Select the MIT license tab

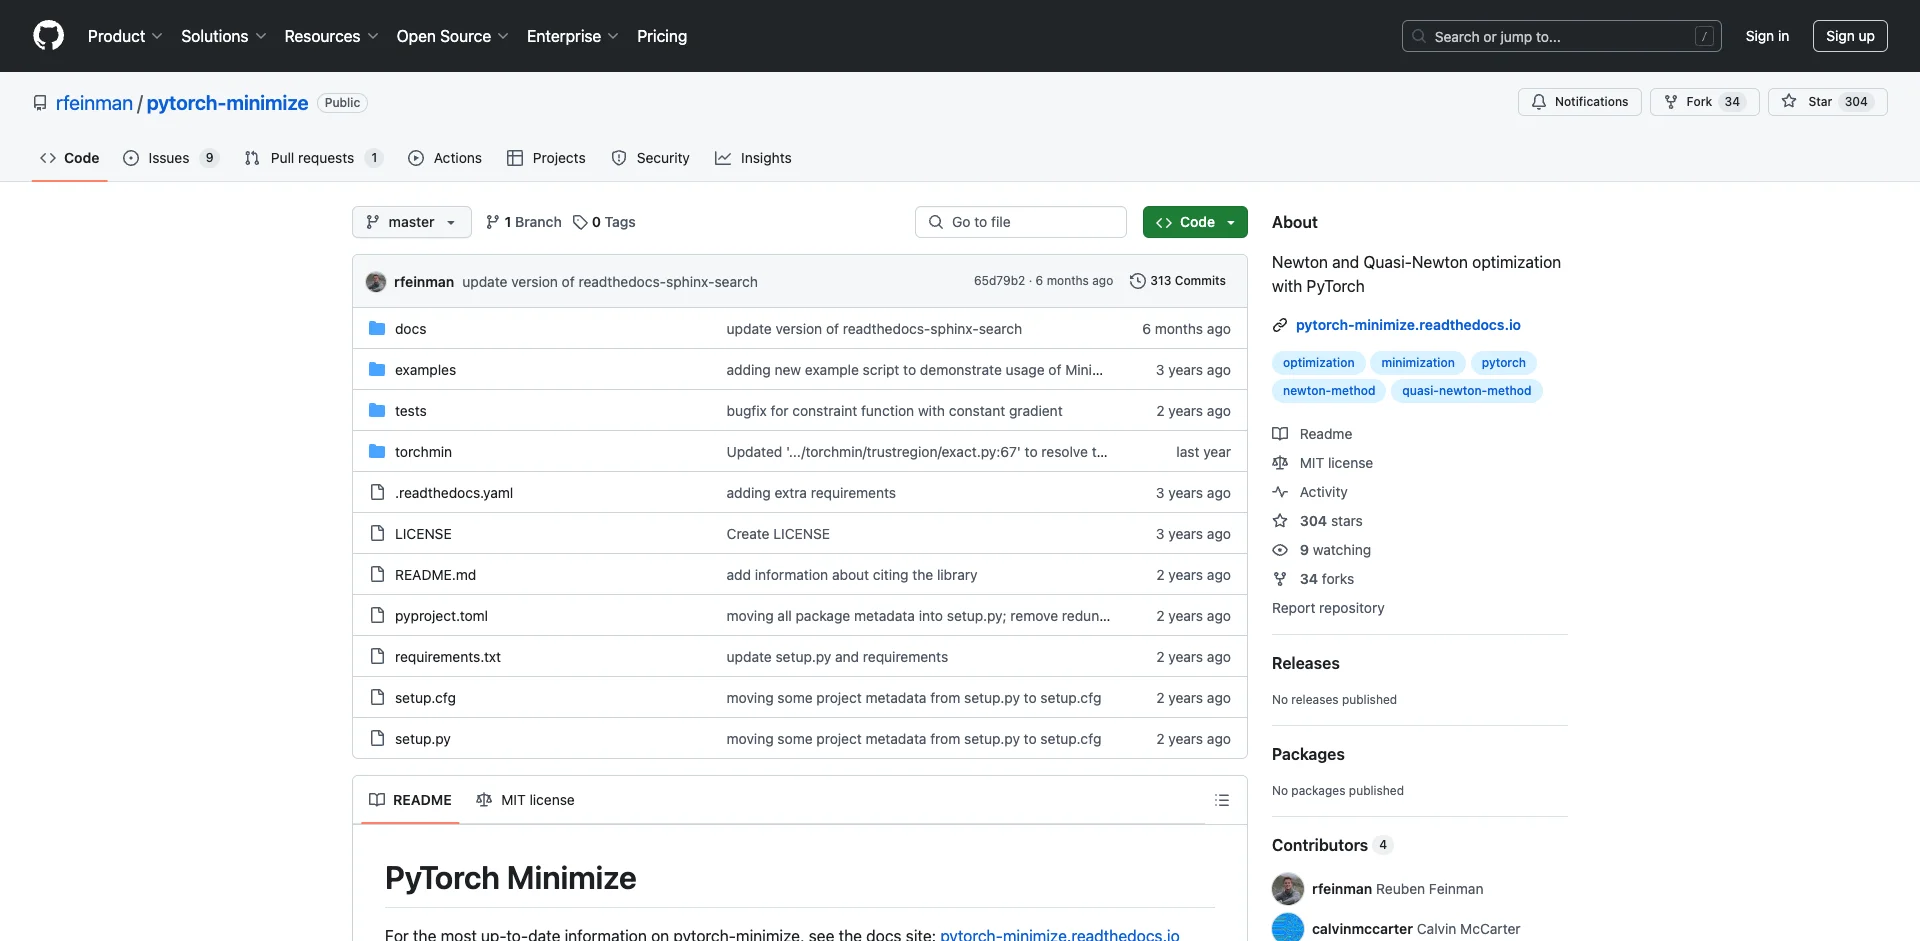point(525,800)
